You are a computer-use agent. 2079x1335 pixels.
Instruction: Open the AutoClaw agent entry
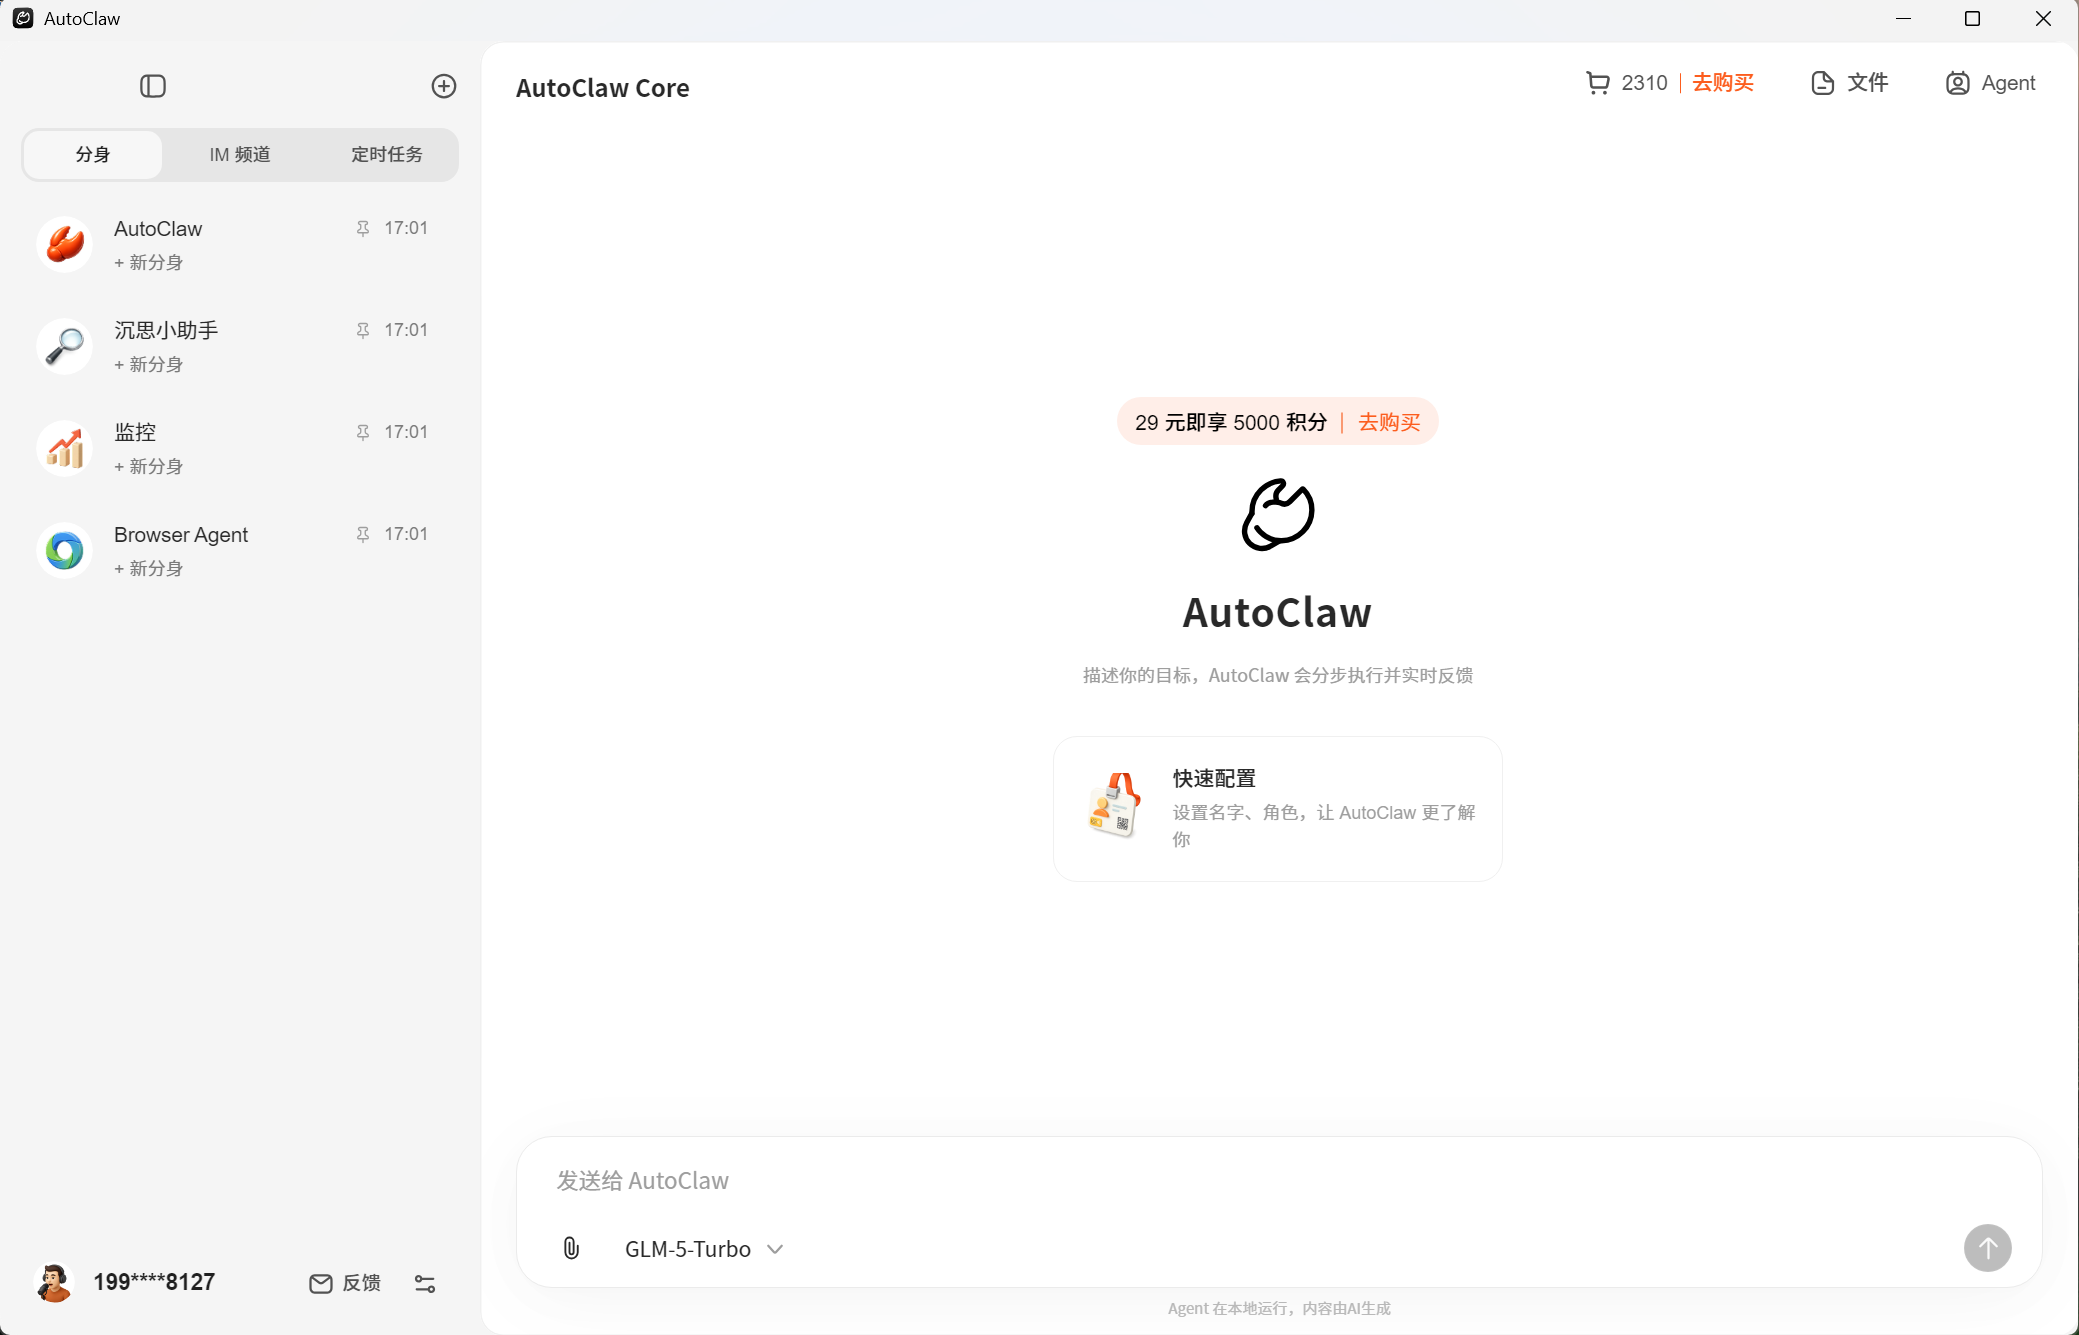(240, 244)
